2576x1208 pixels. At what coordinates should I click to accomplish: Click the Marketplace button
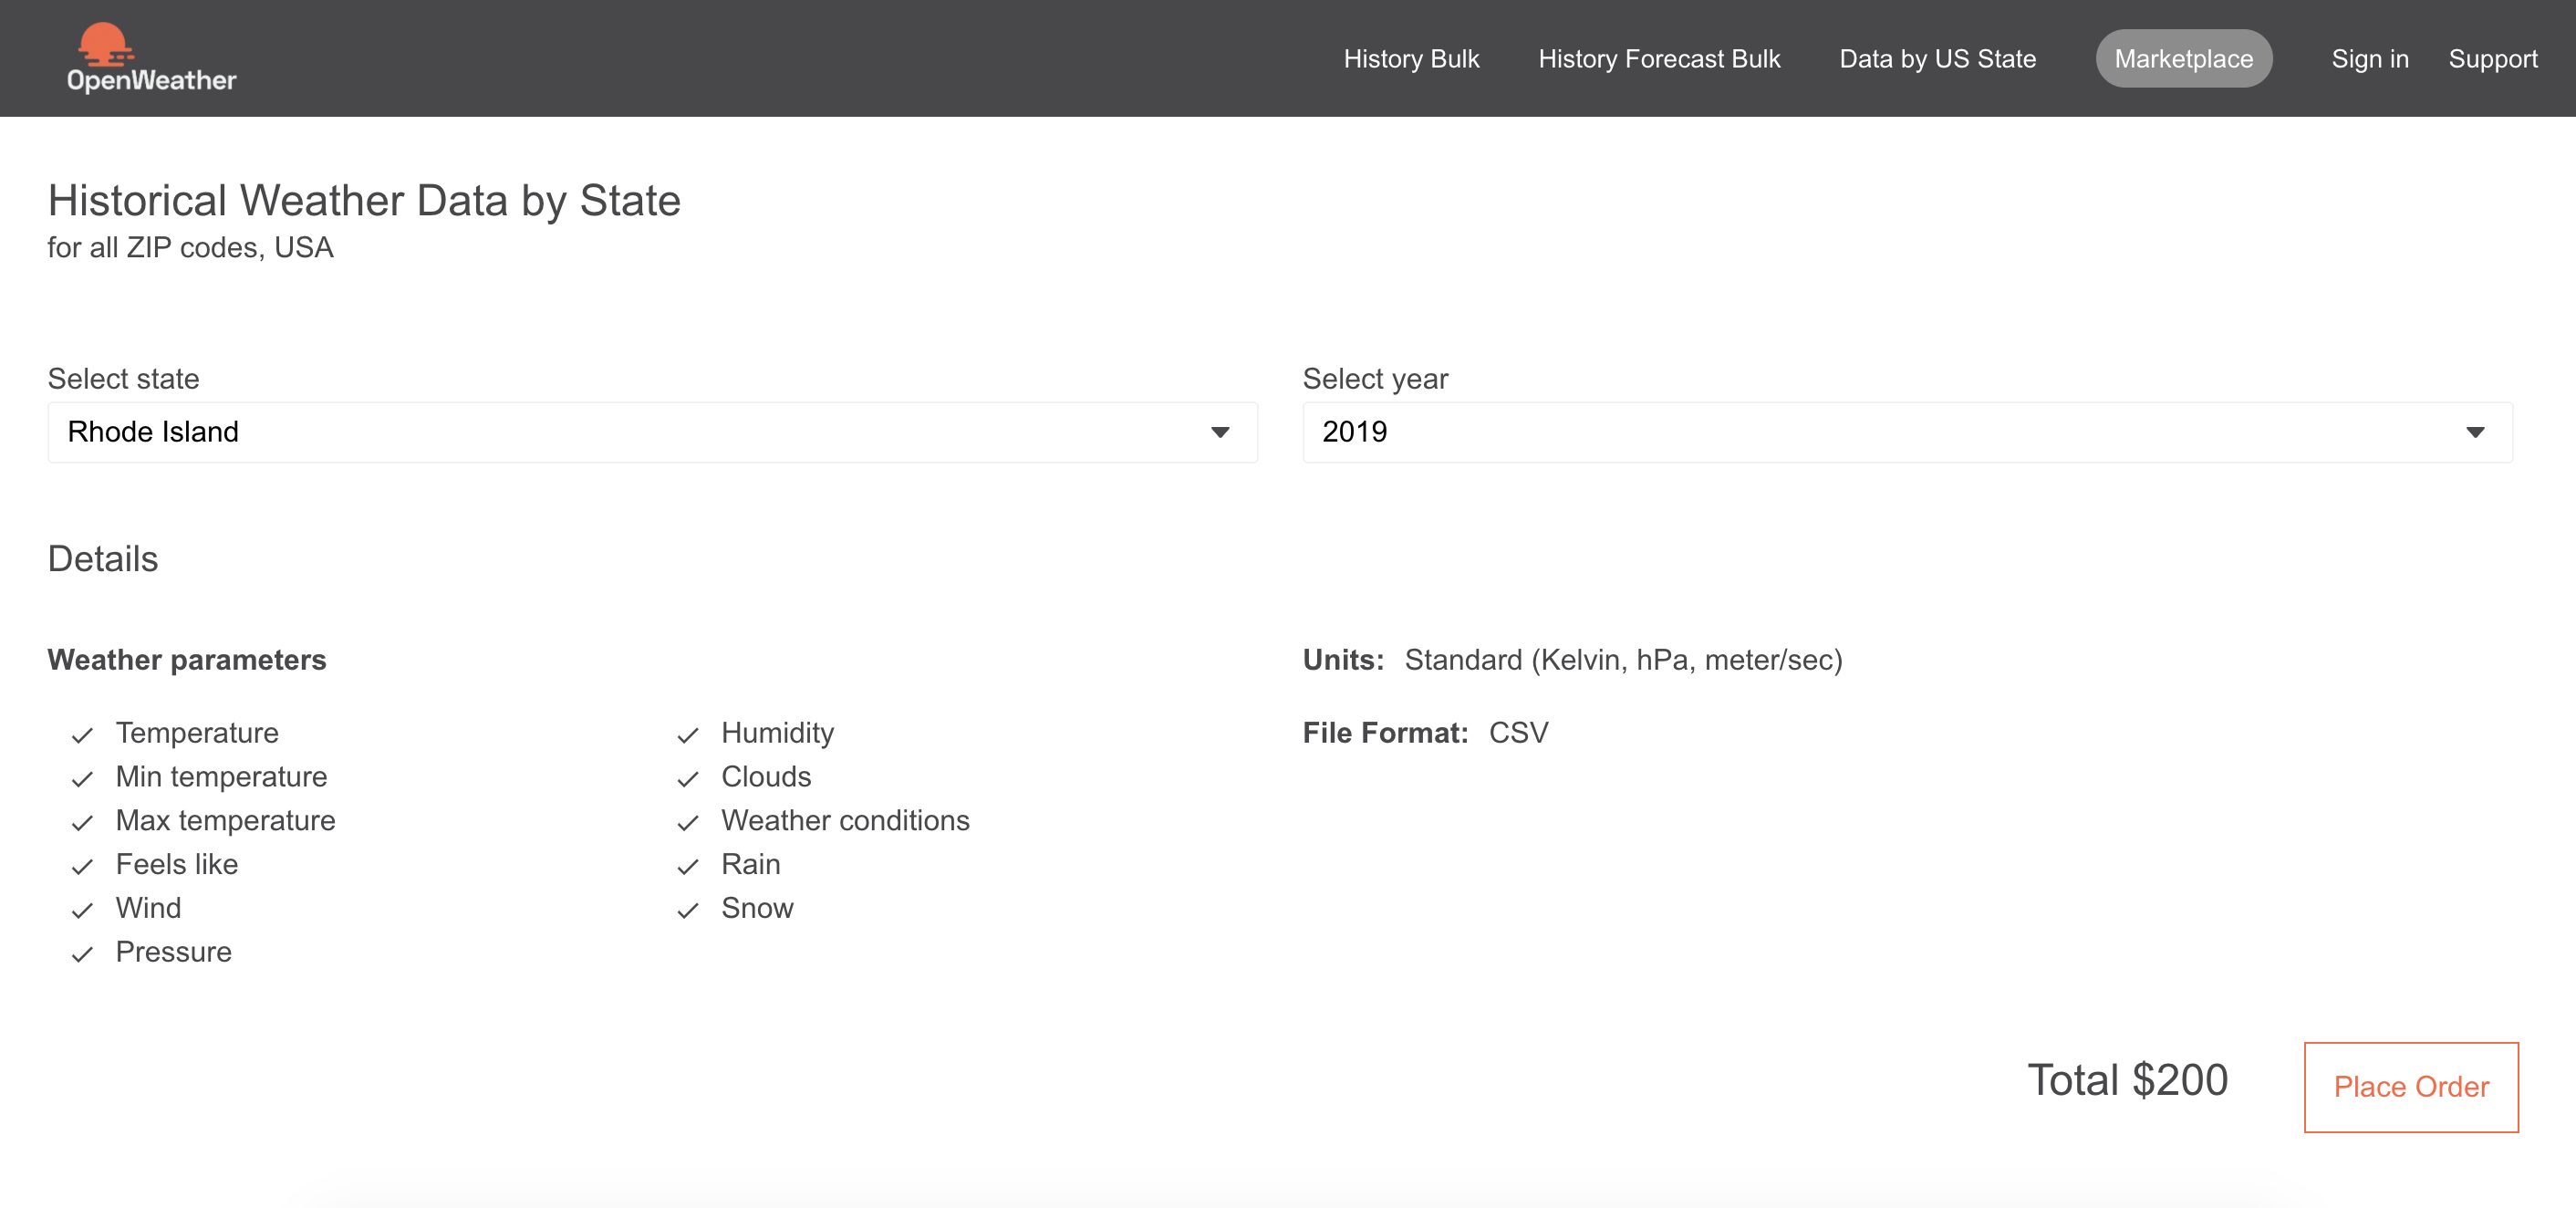click(2183, 59)
